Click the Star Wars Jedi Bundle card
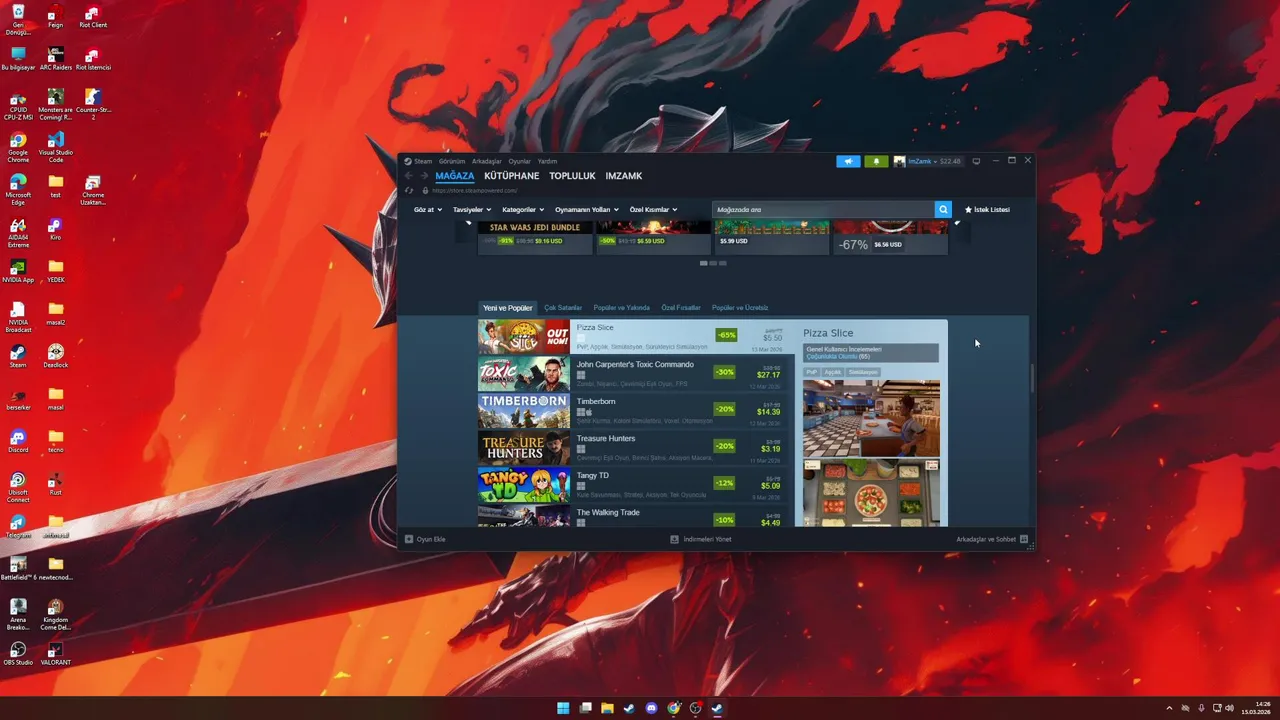Viewport: 1280px width, 720px height. [x=535, y=236]
